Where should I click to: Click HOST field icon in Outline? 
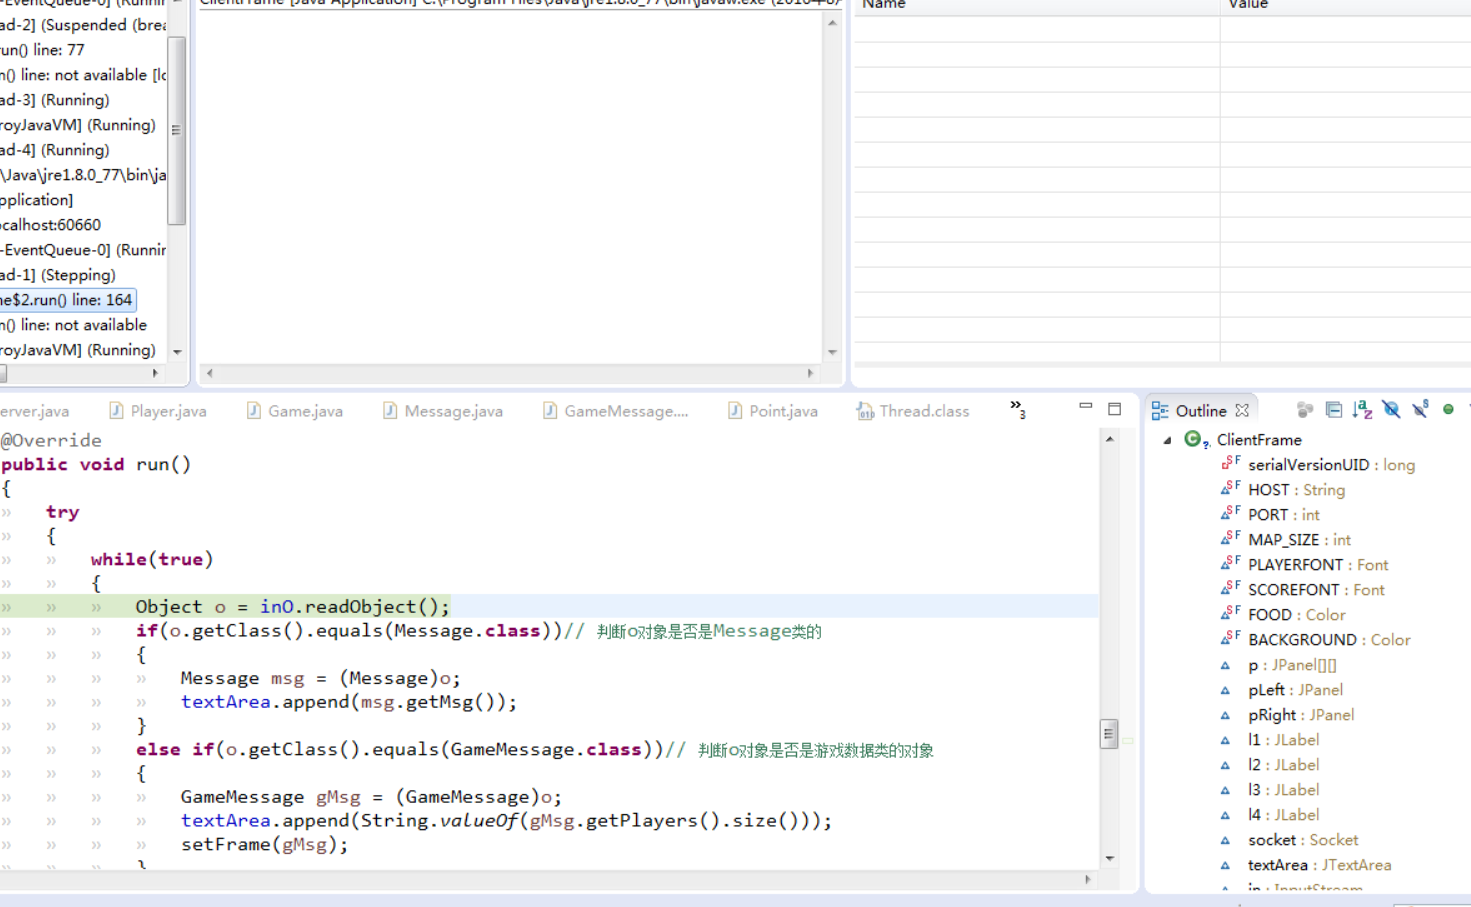[x=1230, y=489]
